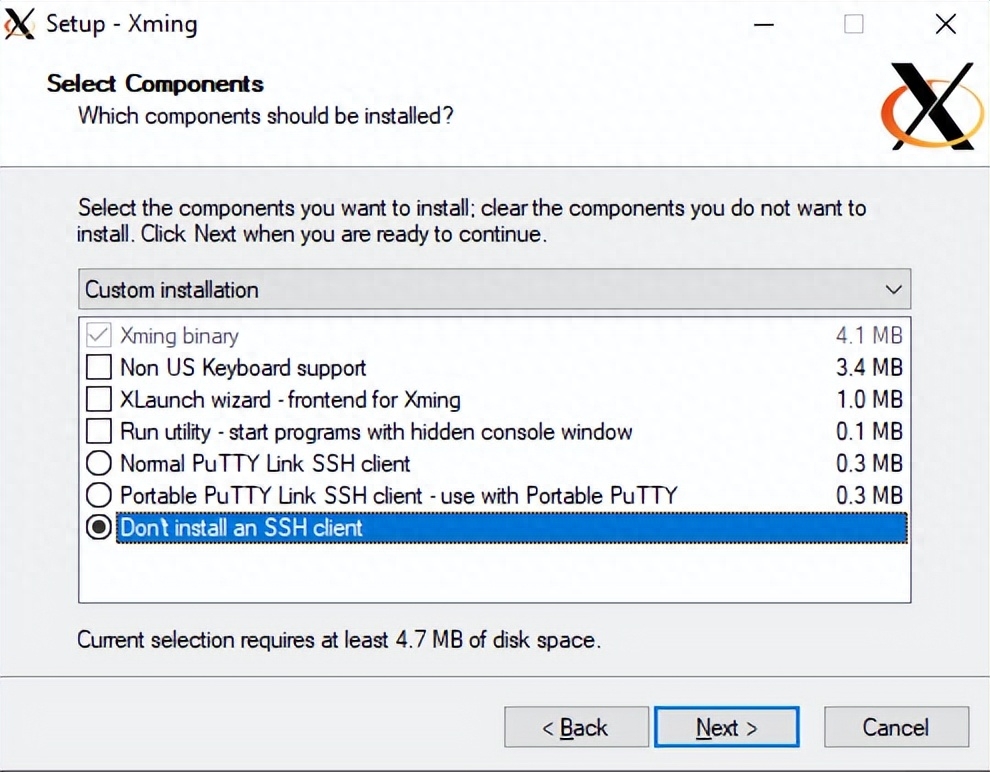Screen dimensions: 990x772
Task: Enable Run utility hidden console checkbox
Action: click(x=98, y=431)
